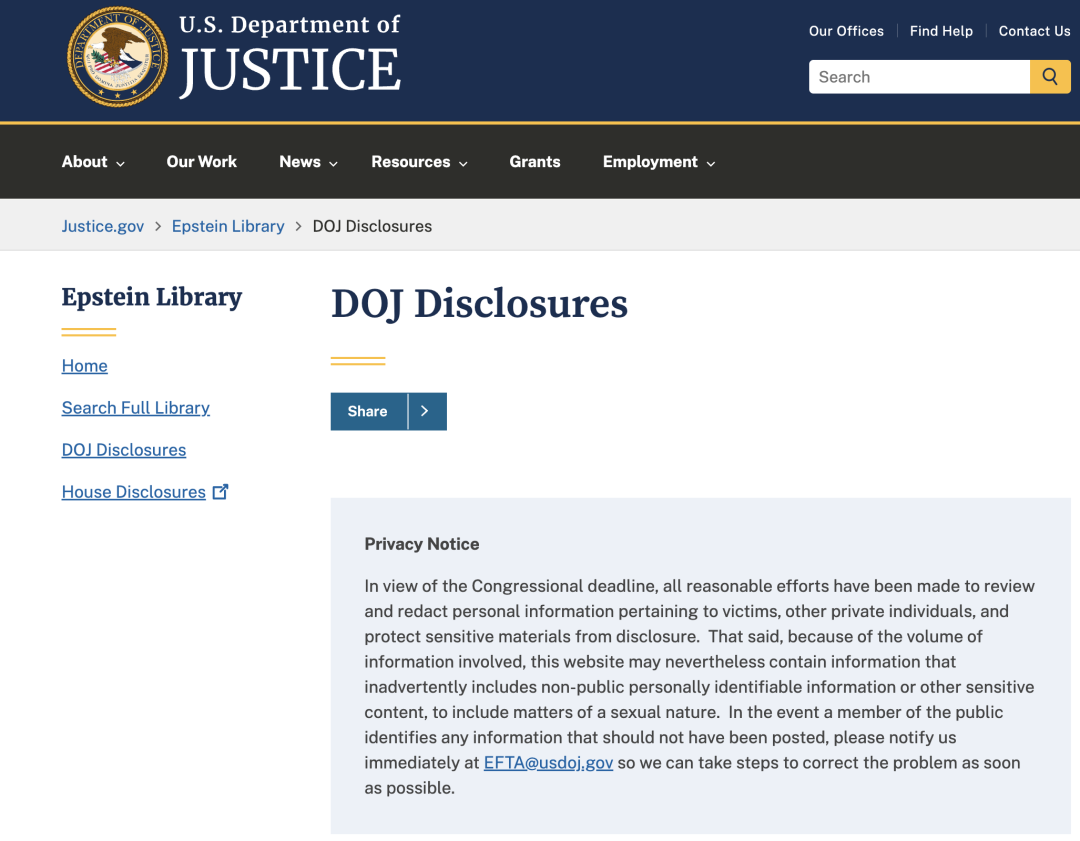Open the Home sidebar link
Screen dimensions: 1080x841
[x=85, y=366]
